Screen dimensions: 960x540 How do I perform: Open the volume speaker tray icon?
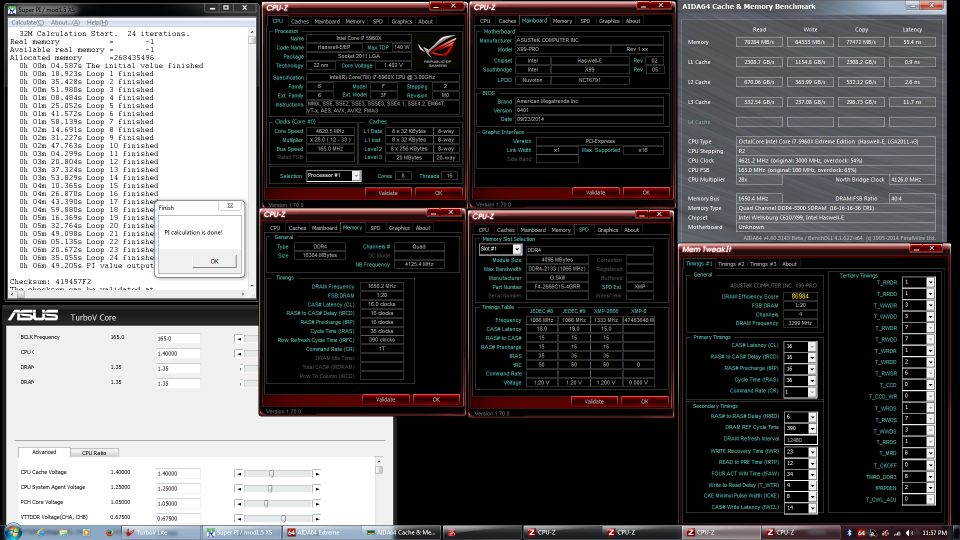[x=909, y=533]
